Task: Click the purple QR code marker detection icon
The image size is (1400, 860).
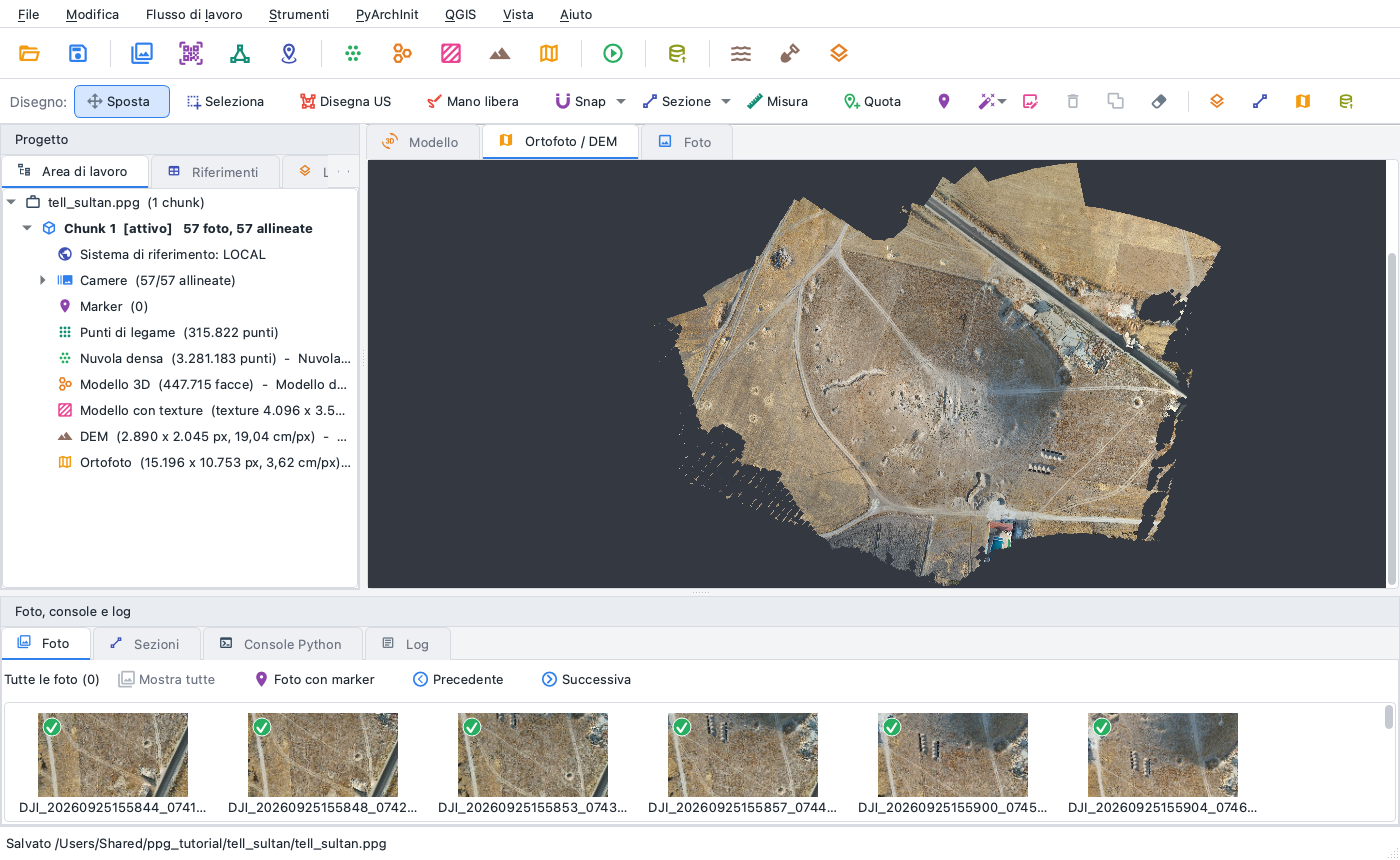Action: coord(191,54)
